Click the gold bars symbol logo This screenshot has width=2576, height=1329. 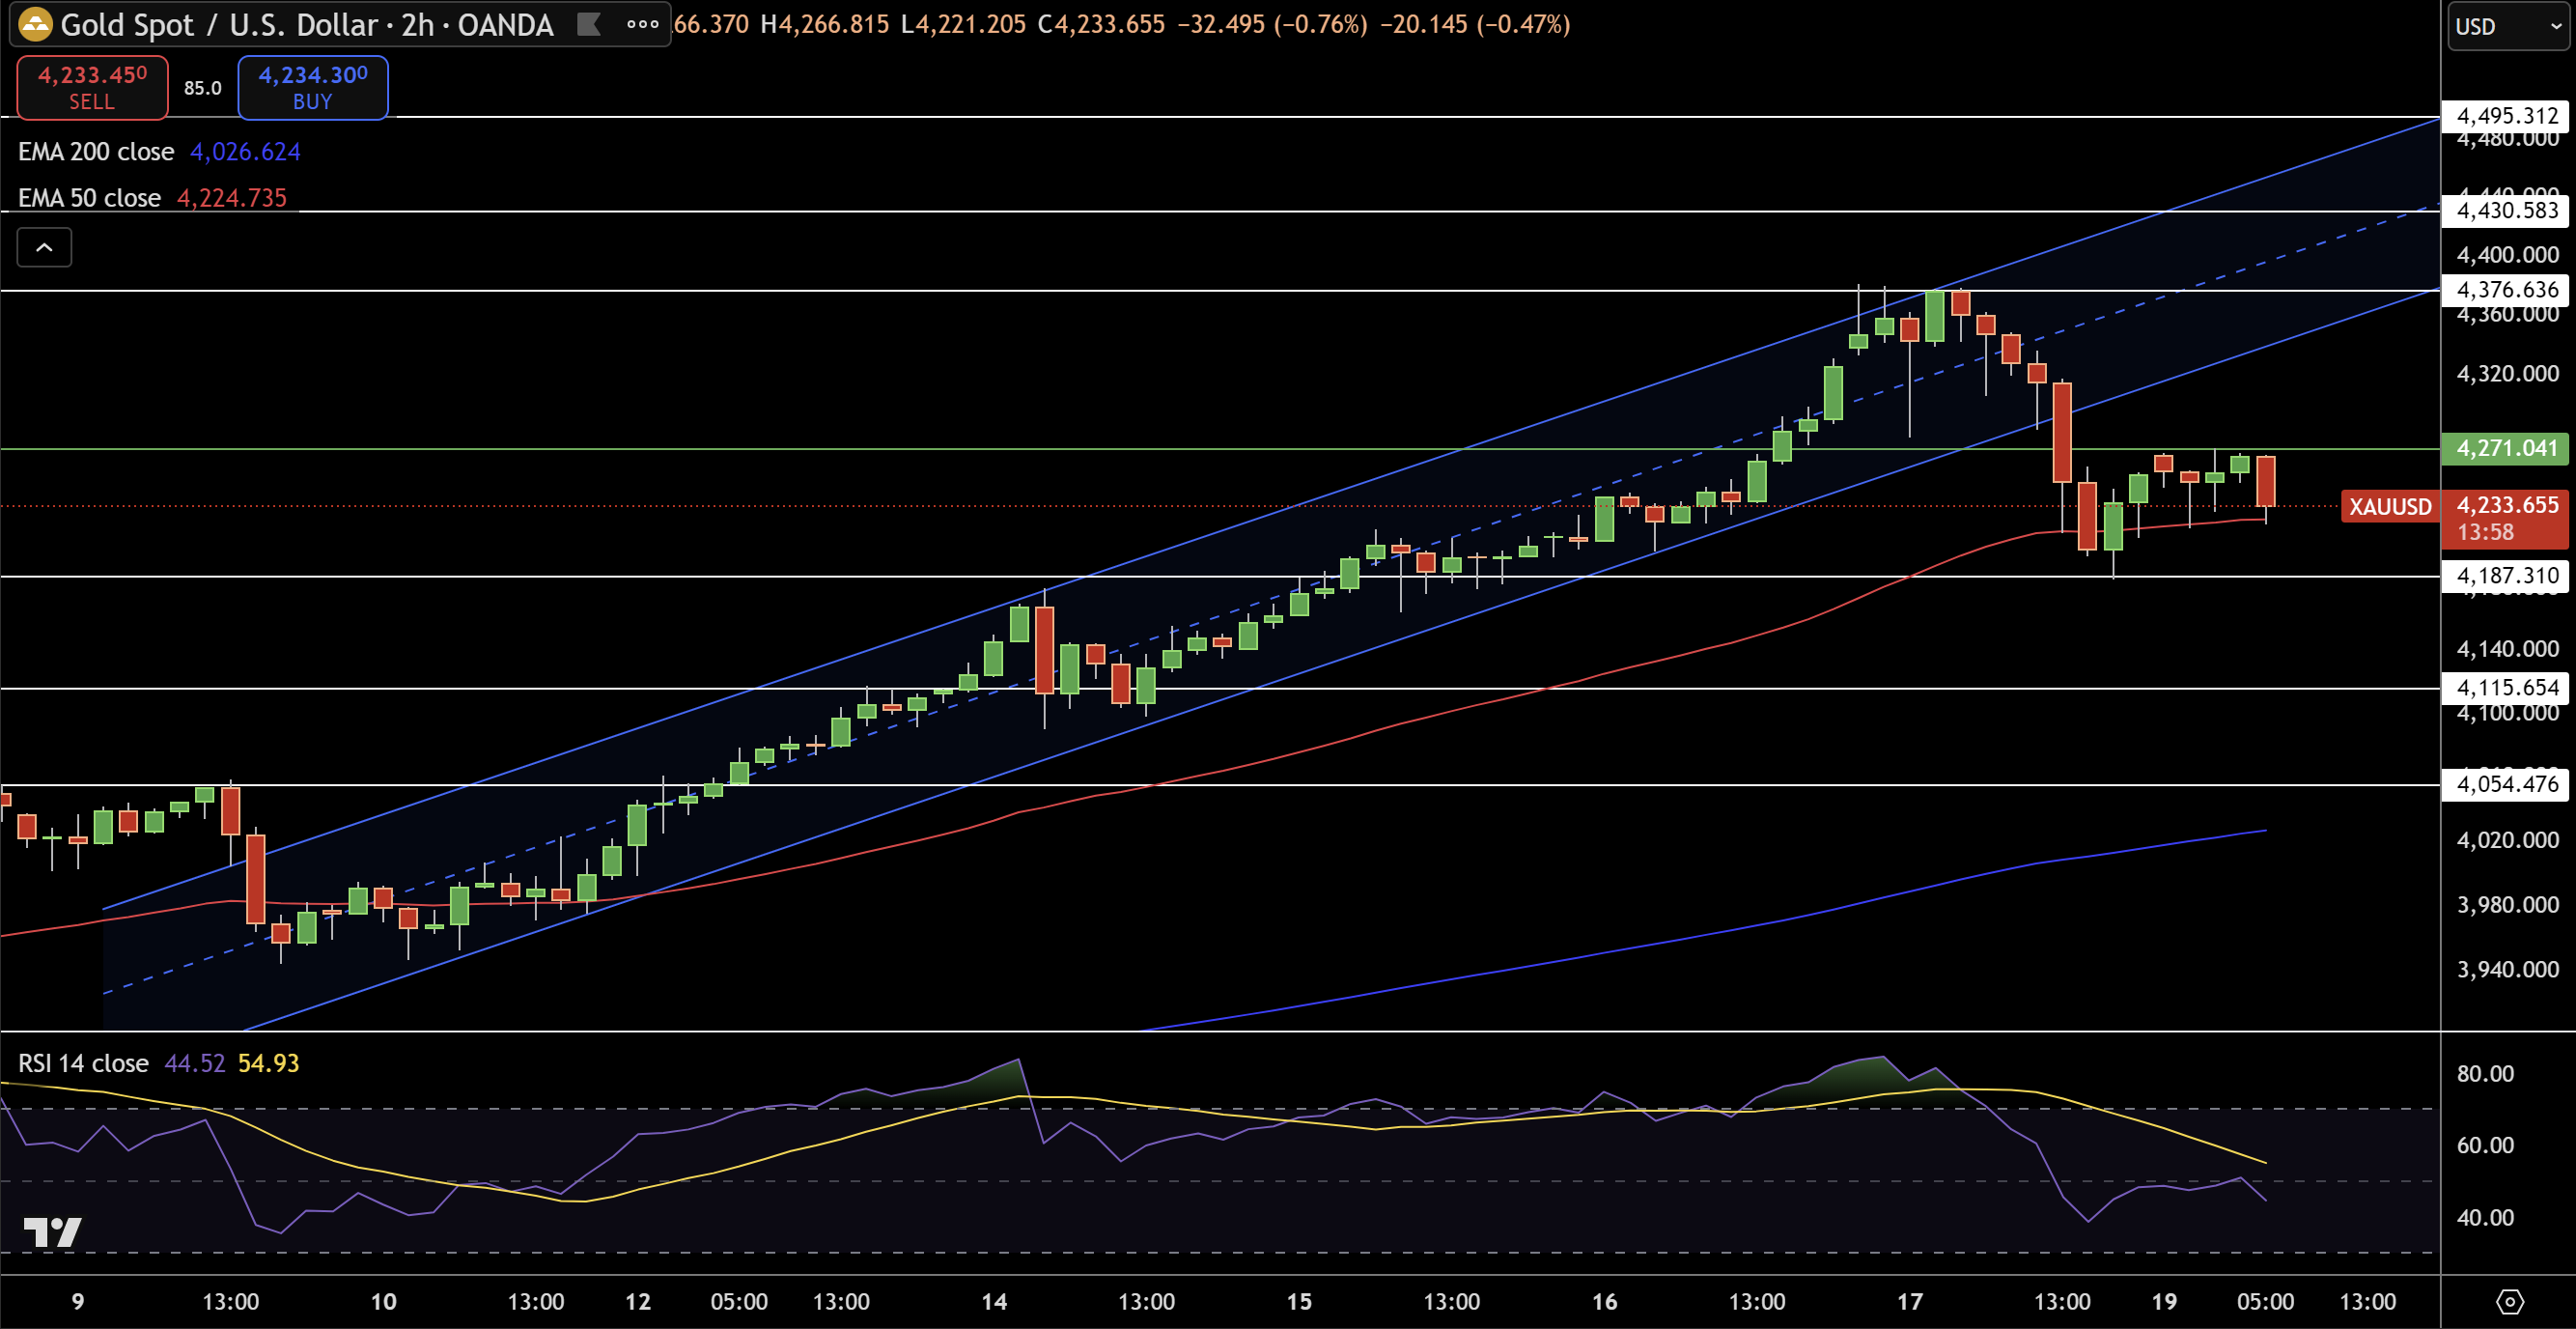(x=35, y=24)
